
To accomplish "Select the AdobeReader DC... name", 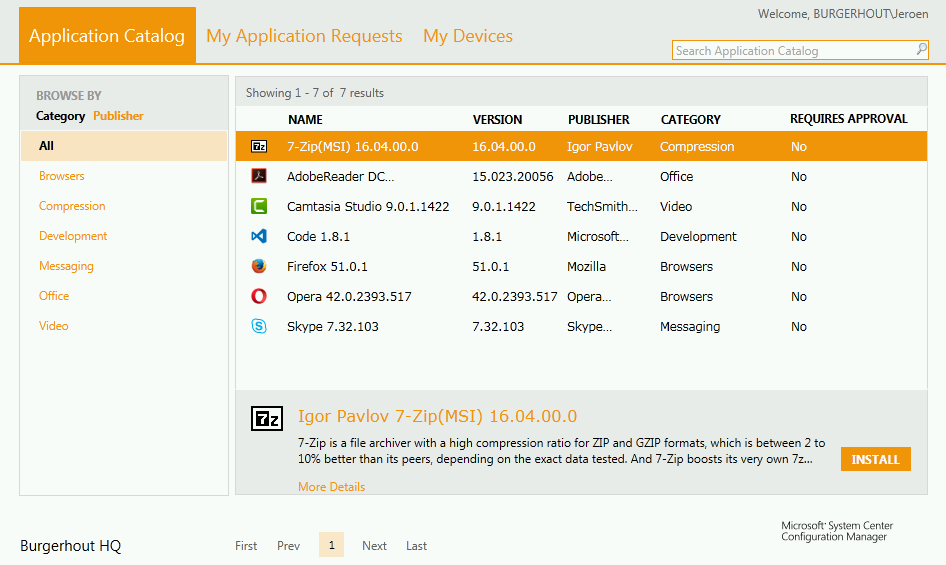I will click(340, 176).
